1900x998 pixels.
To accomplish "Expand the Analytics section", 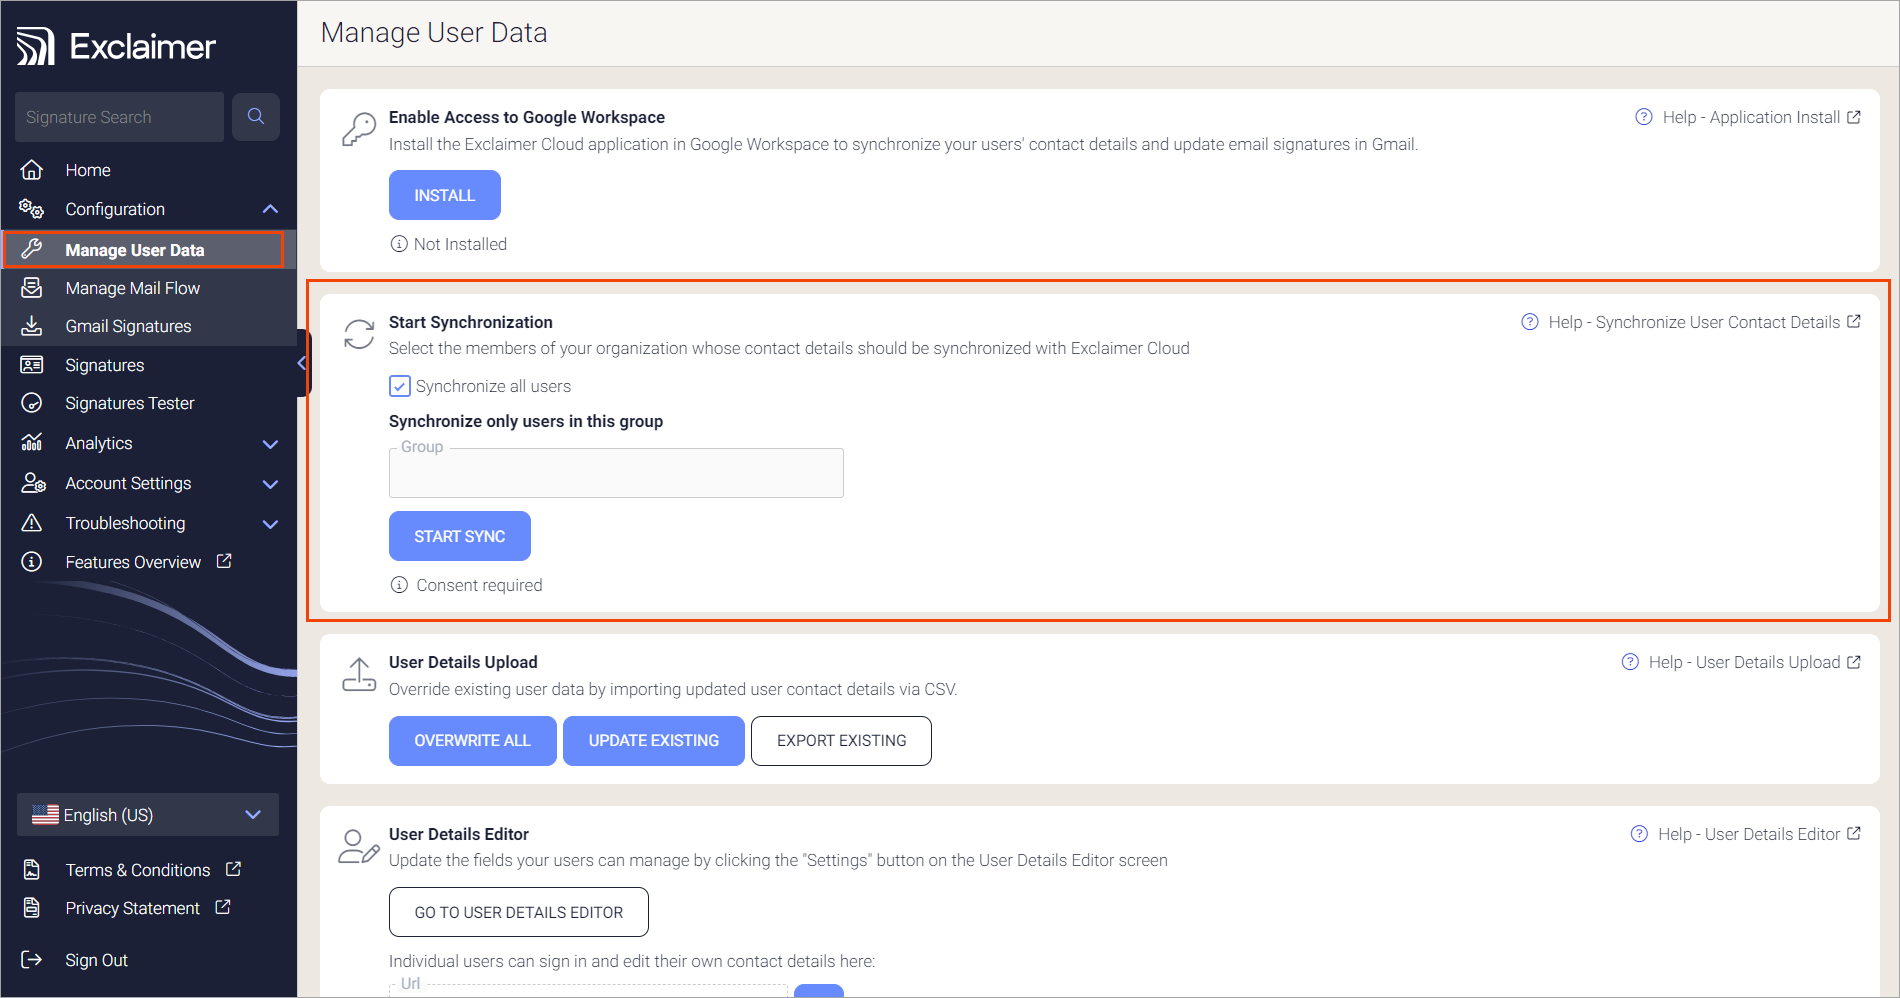I will [x=269, y=443].
